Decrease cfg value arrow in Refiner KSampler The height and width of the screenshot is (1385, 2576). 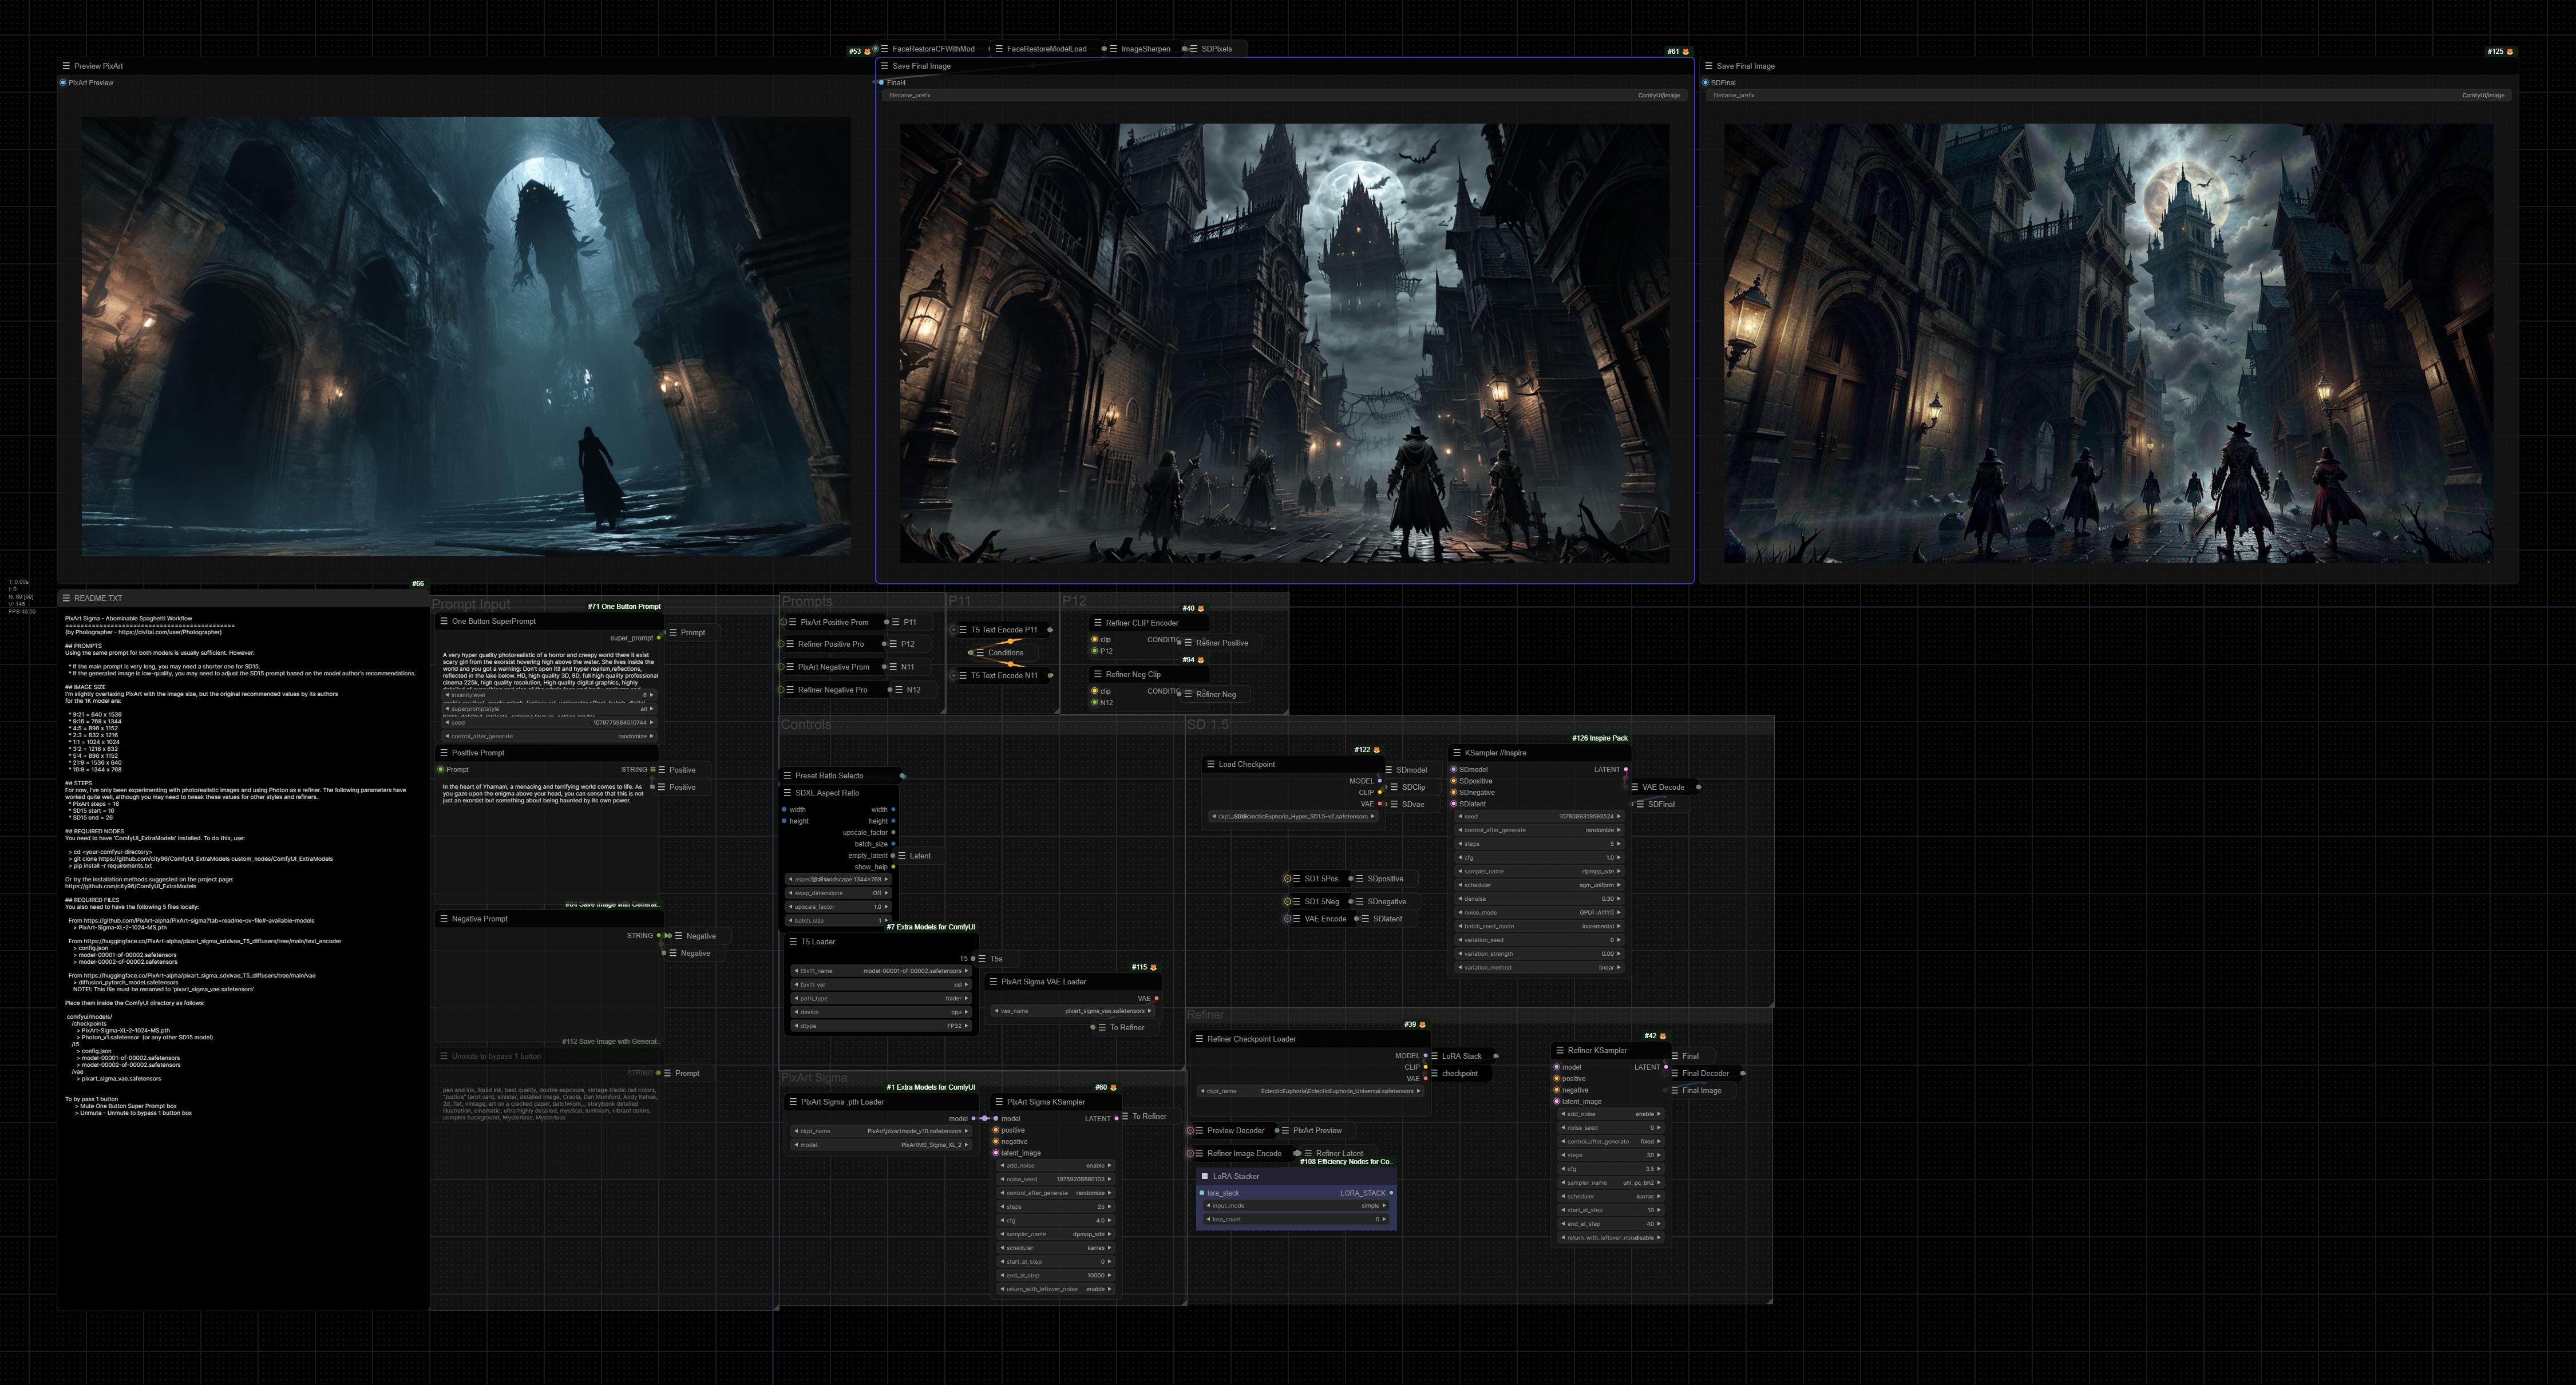1563,1169
